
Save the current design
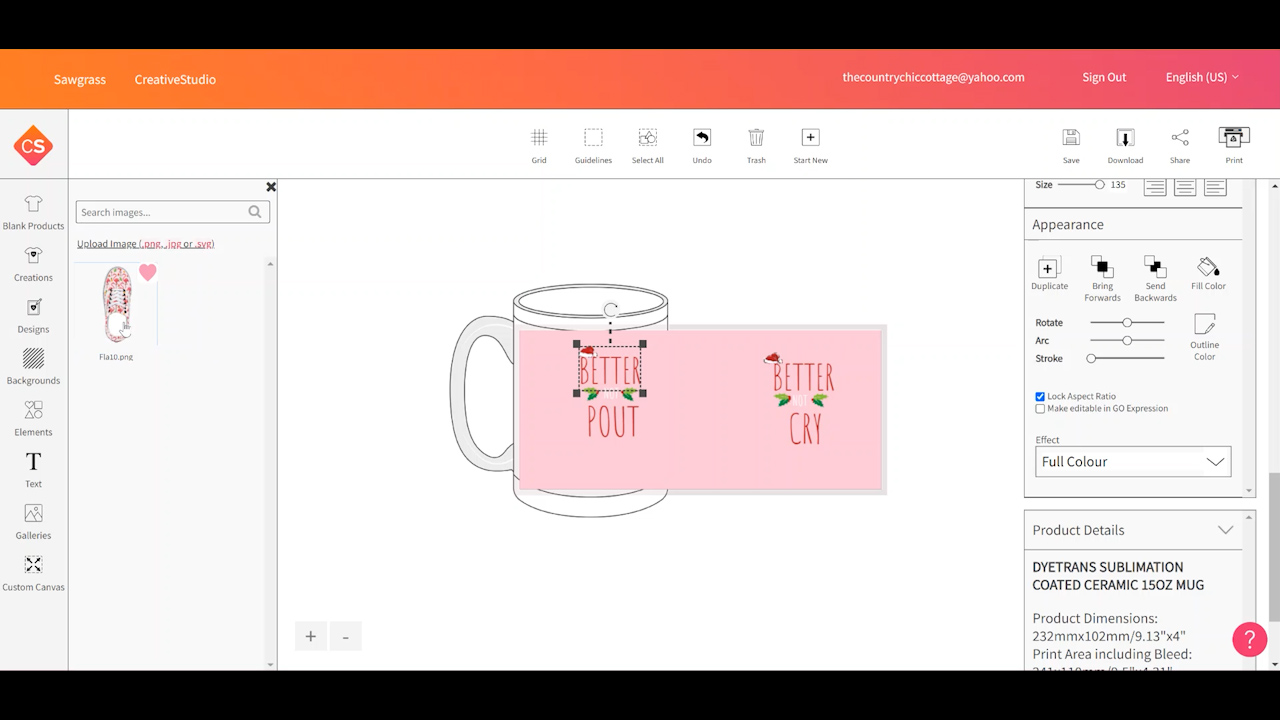point(1071,145)
